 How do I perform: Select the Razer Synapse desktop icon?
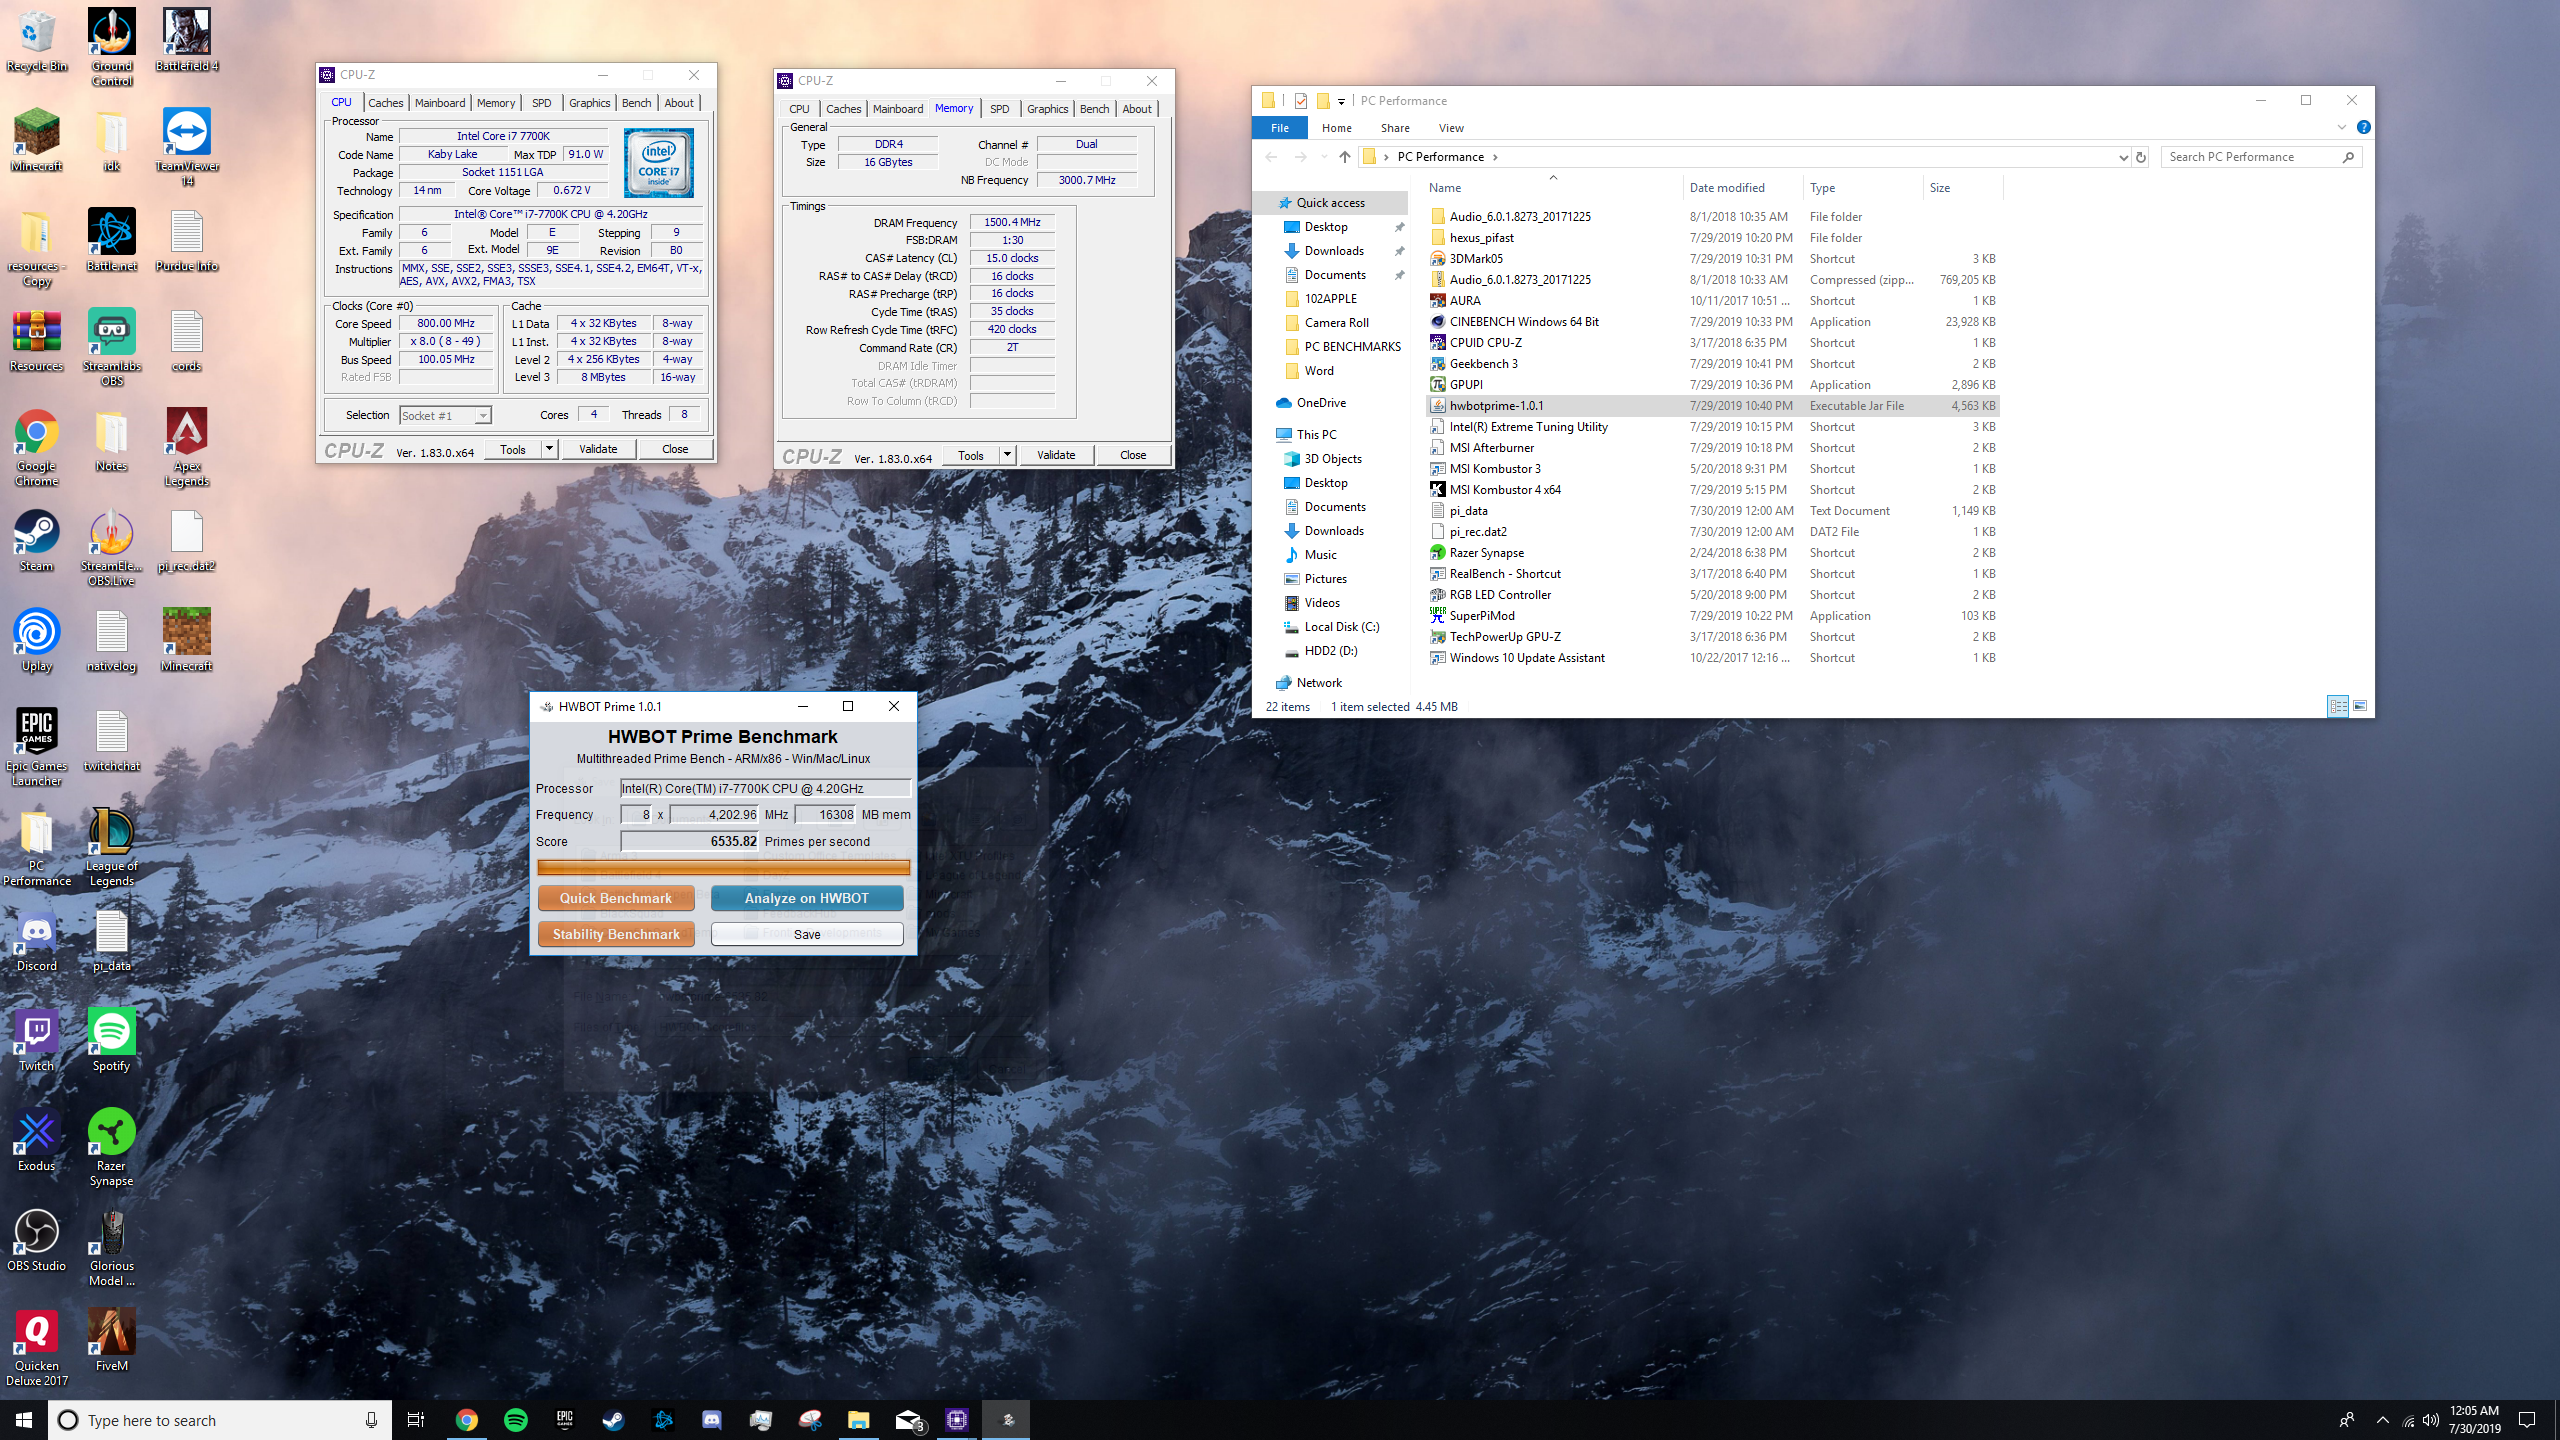111,1147
